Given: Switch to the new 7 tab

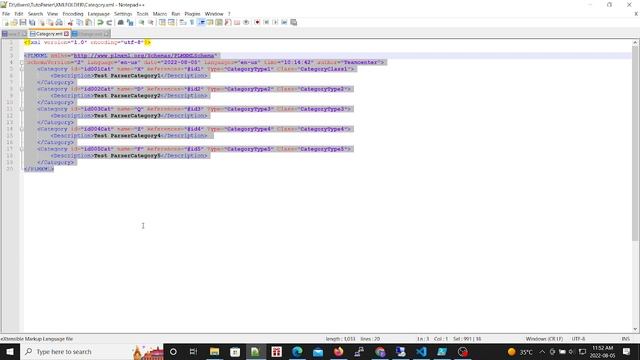Looking at the screenshot, I should tap(14, 34).
